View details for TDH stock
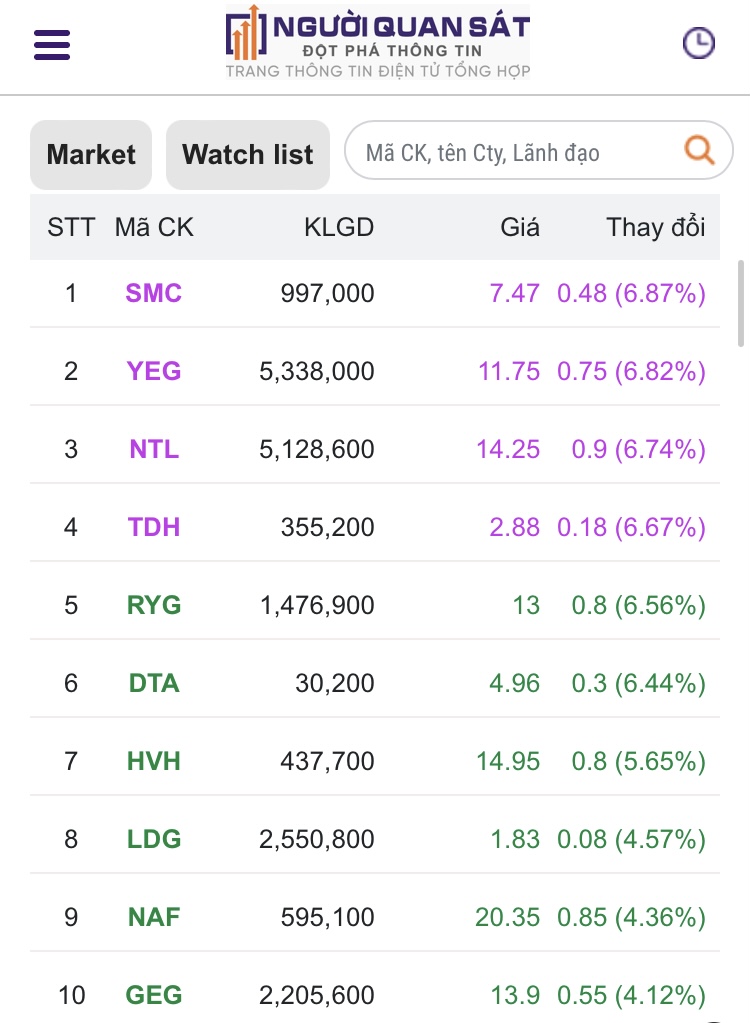Image resolution: width=750 pixels, height=1023 pixels. click(x=154, y=527)
